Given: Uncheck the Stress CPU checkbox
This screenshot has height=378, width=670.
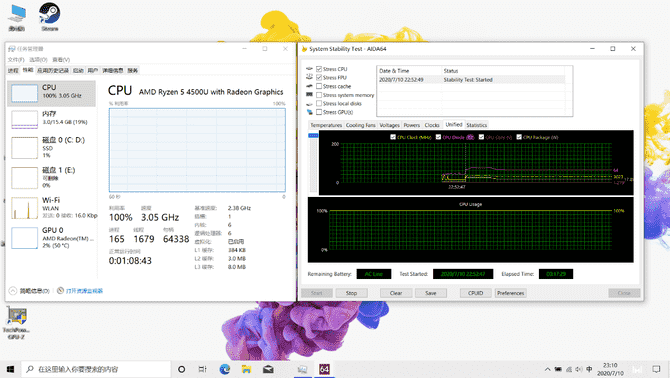Looking at the screenshot, I should tap(319, 69).
